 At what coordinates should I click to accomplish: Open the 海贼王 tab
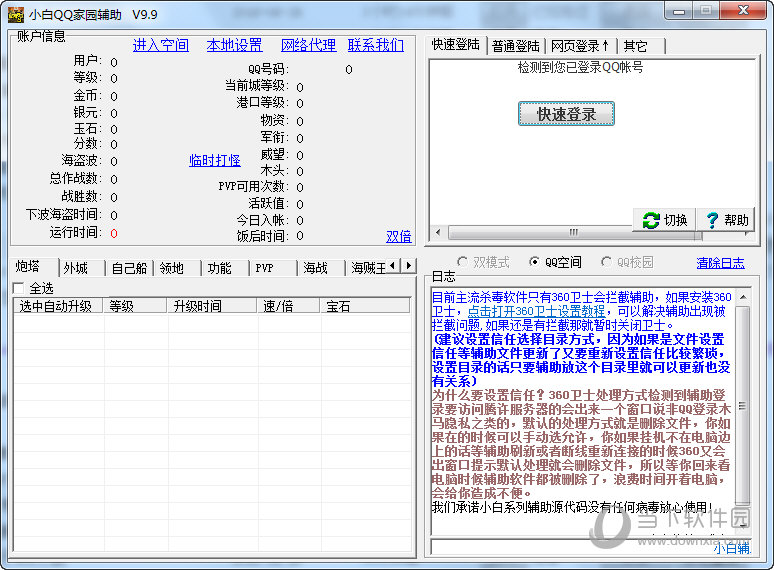pyautogui.click(x=368, y=268)
